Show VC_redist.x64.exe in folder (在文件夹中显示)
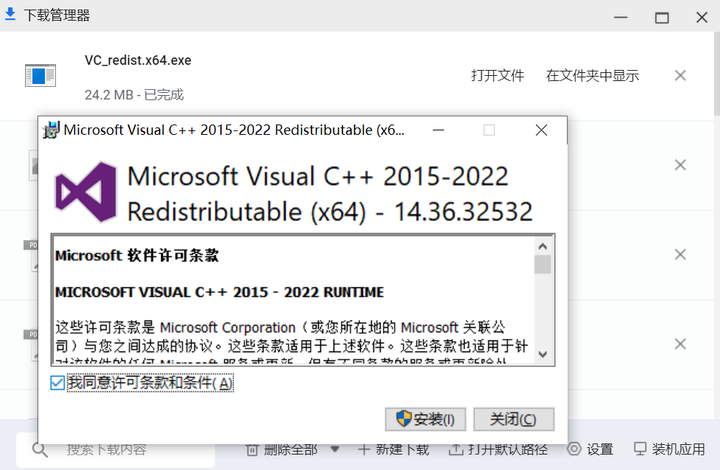 (x=592, y=75)
